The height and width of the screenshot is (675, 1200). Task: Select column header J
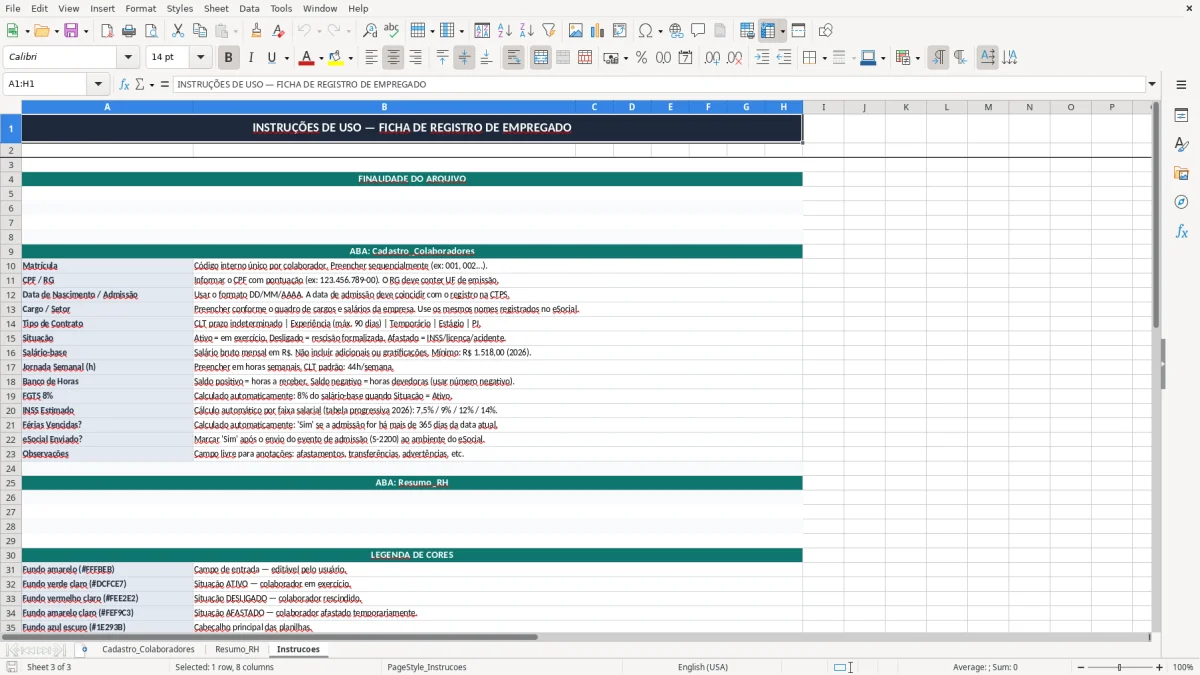[x=864, y=107]
